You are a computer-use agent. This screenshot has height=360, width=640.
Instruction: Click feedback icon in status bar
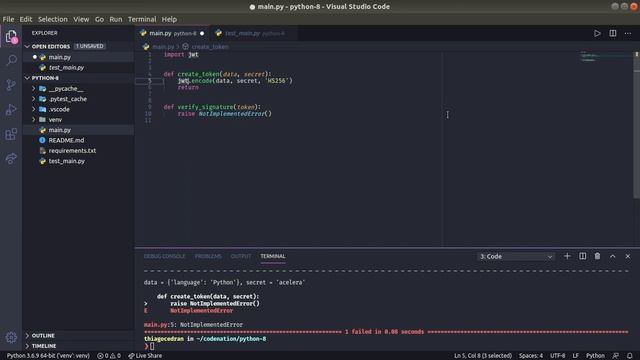[x=616, y=356]
